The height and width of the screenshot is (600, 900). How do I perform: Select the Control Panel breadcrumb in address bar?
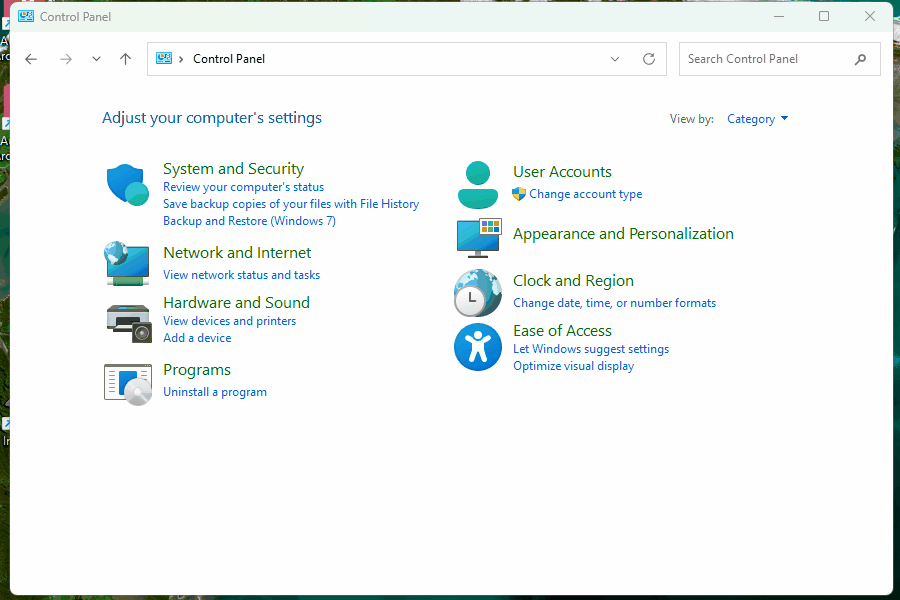[229, 59]
